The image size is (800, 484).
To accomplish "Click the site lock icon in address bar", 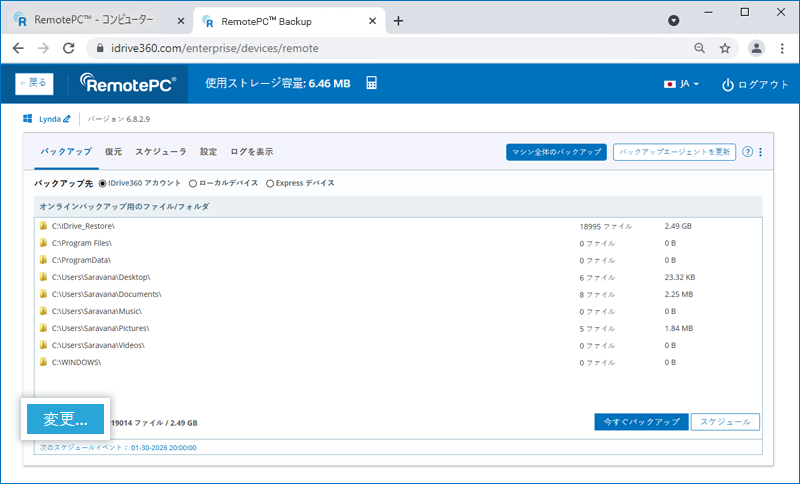I will (x=100, y=48).
